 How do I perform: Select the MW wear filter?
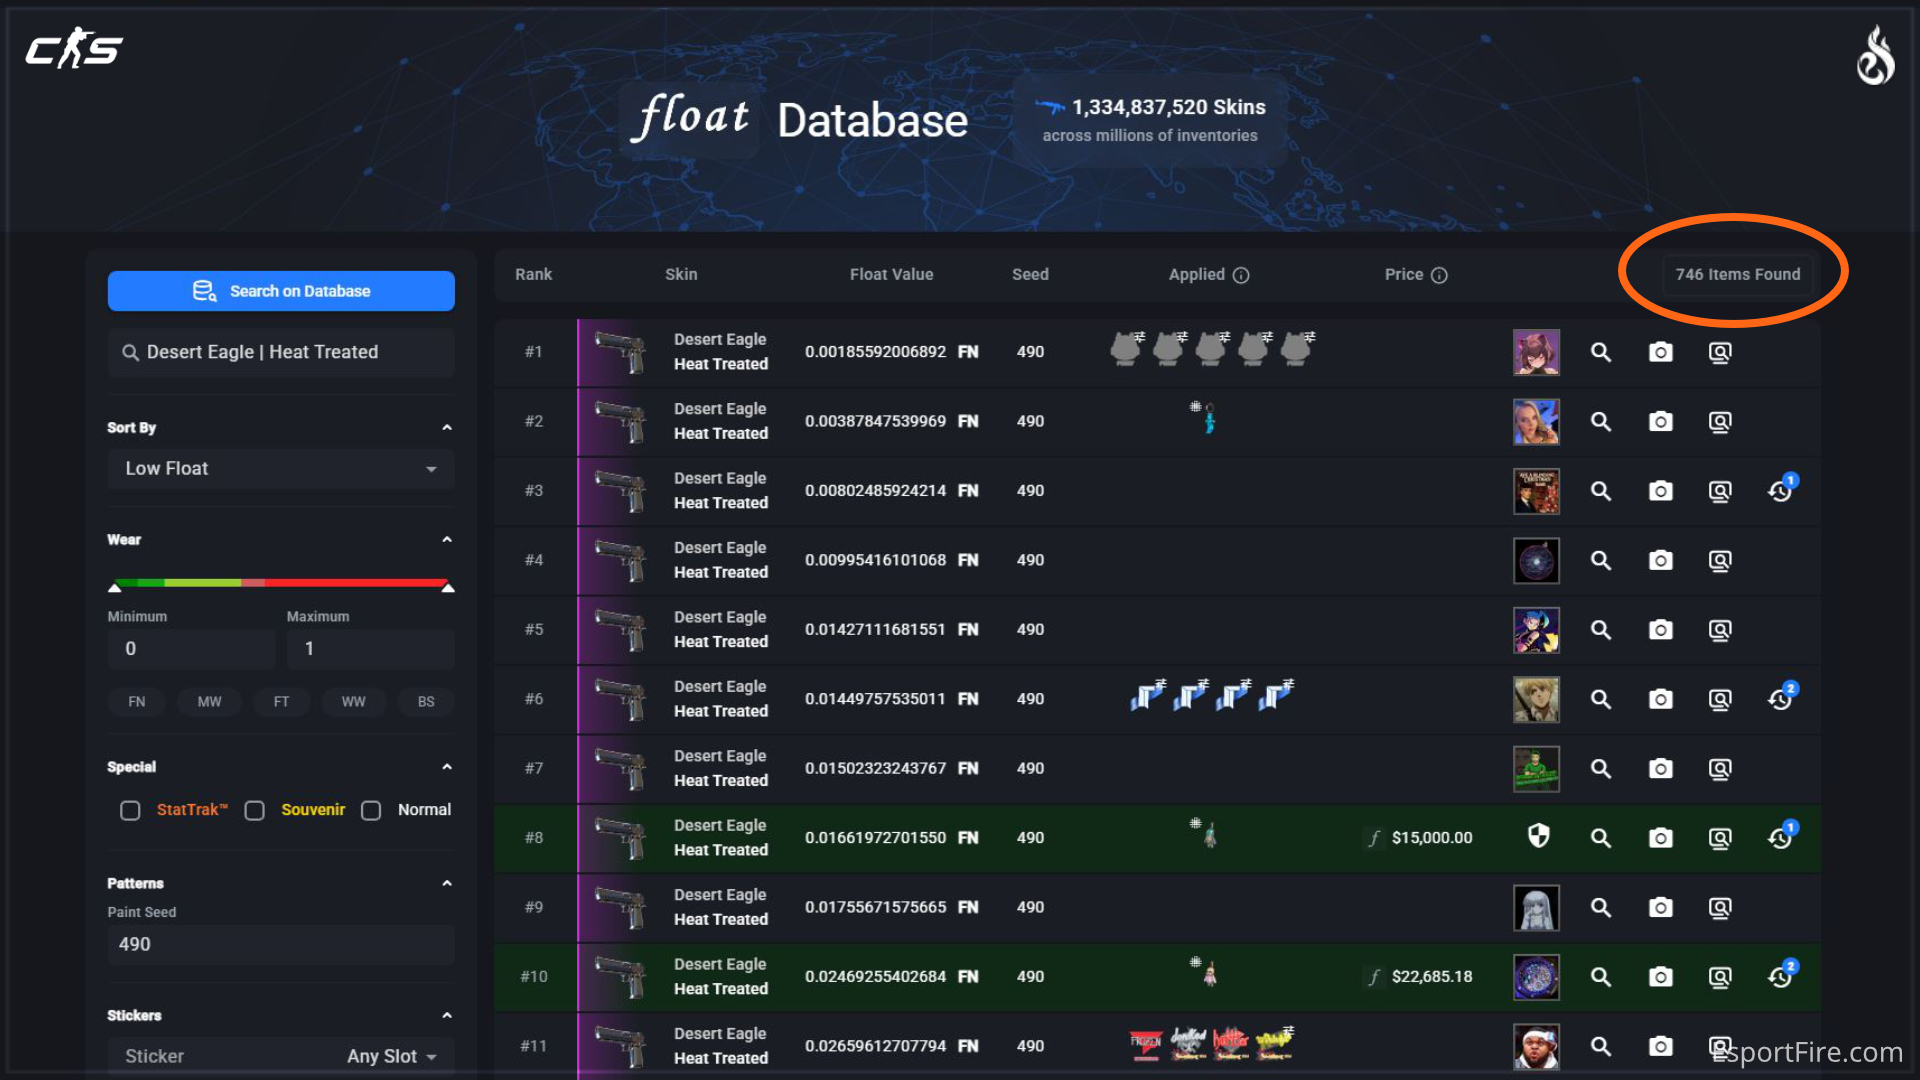(x=209, y=702)
